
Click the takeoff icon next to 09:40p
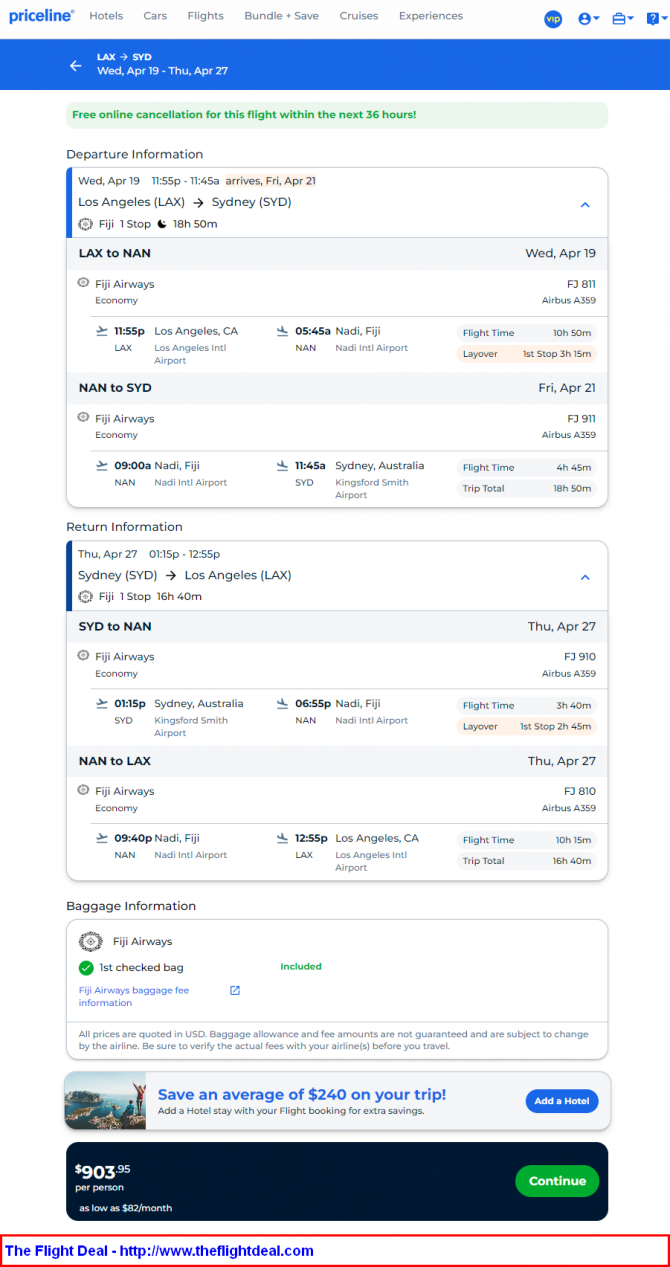[x=101, y=838]
